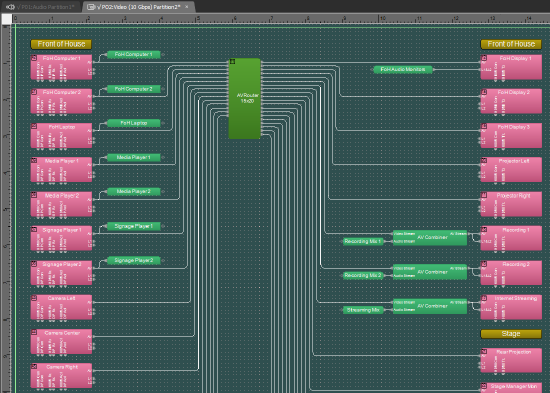Click the corner icon of FoH Display 2 block
Viewport: 550px width, 393px height.
click(x=484, y=92)
